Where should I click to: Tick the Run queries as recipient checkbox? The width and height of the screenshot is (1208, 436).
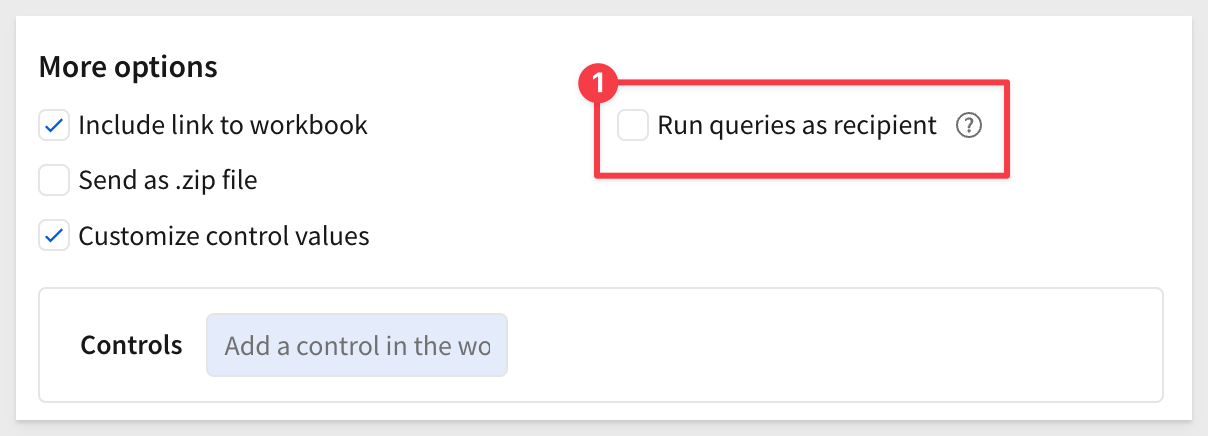click(x=633, y=126)
